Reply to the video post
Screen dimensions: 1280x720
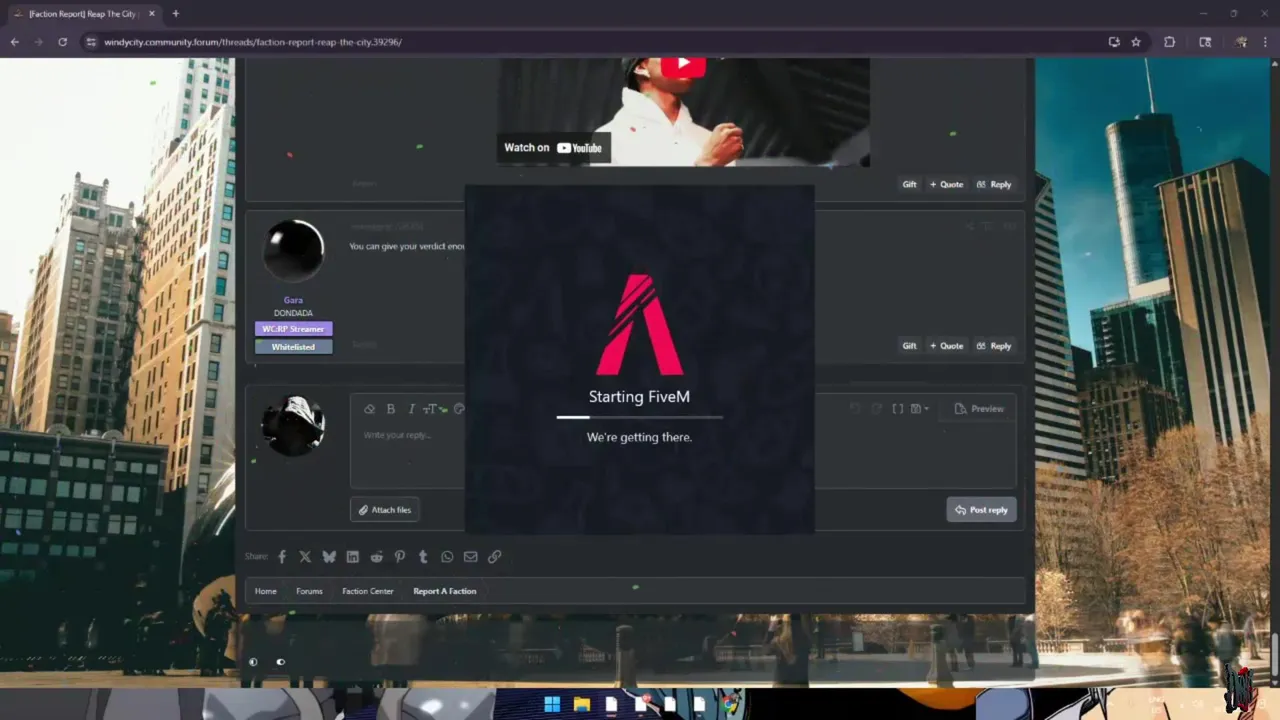pos(994,184)
